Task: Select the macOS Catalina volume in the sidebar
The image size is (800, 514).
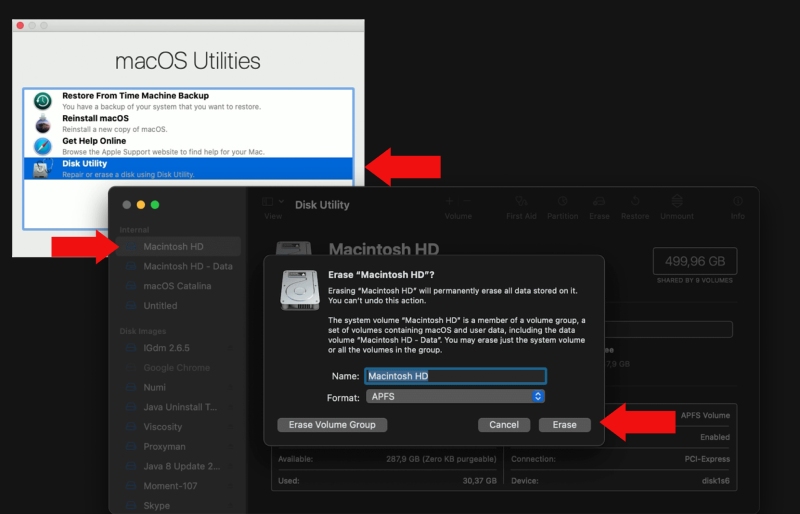Action: (179, 286)
